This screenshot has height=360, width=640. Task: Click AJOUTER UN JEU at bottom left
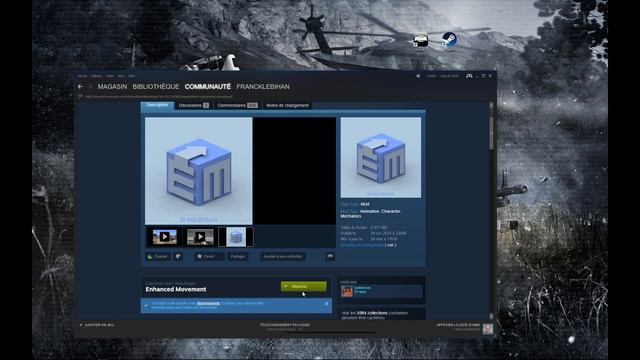click(97, 325)
